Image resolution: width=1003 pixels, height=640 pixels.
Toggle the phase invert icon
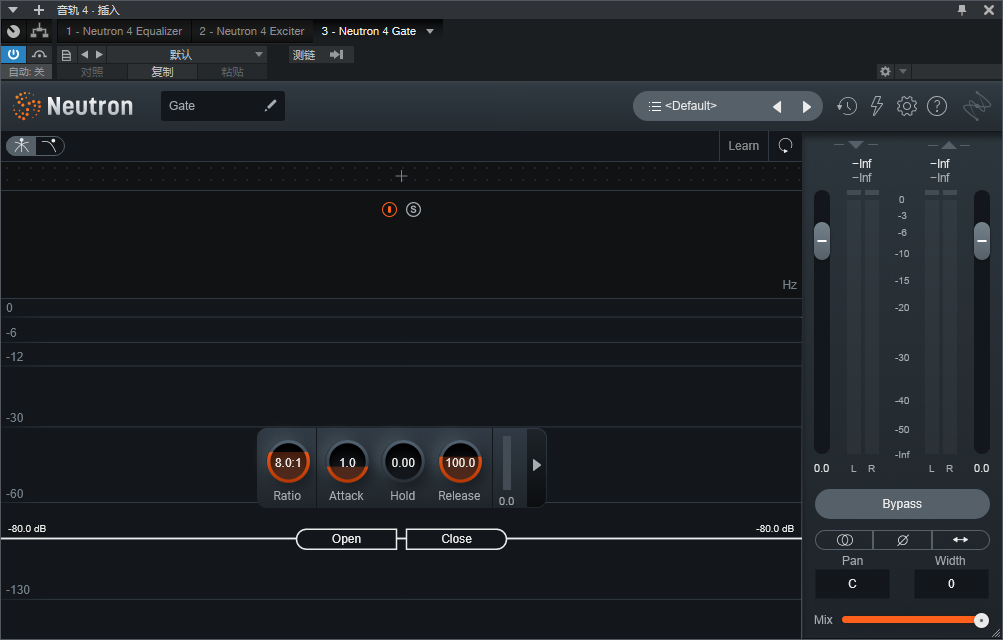(x=903, y=540)
